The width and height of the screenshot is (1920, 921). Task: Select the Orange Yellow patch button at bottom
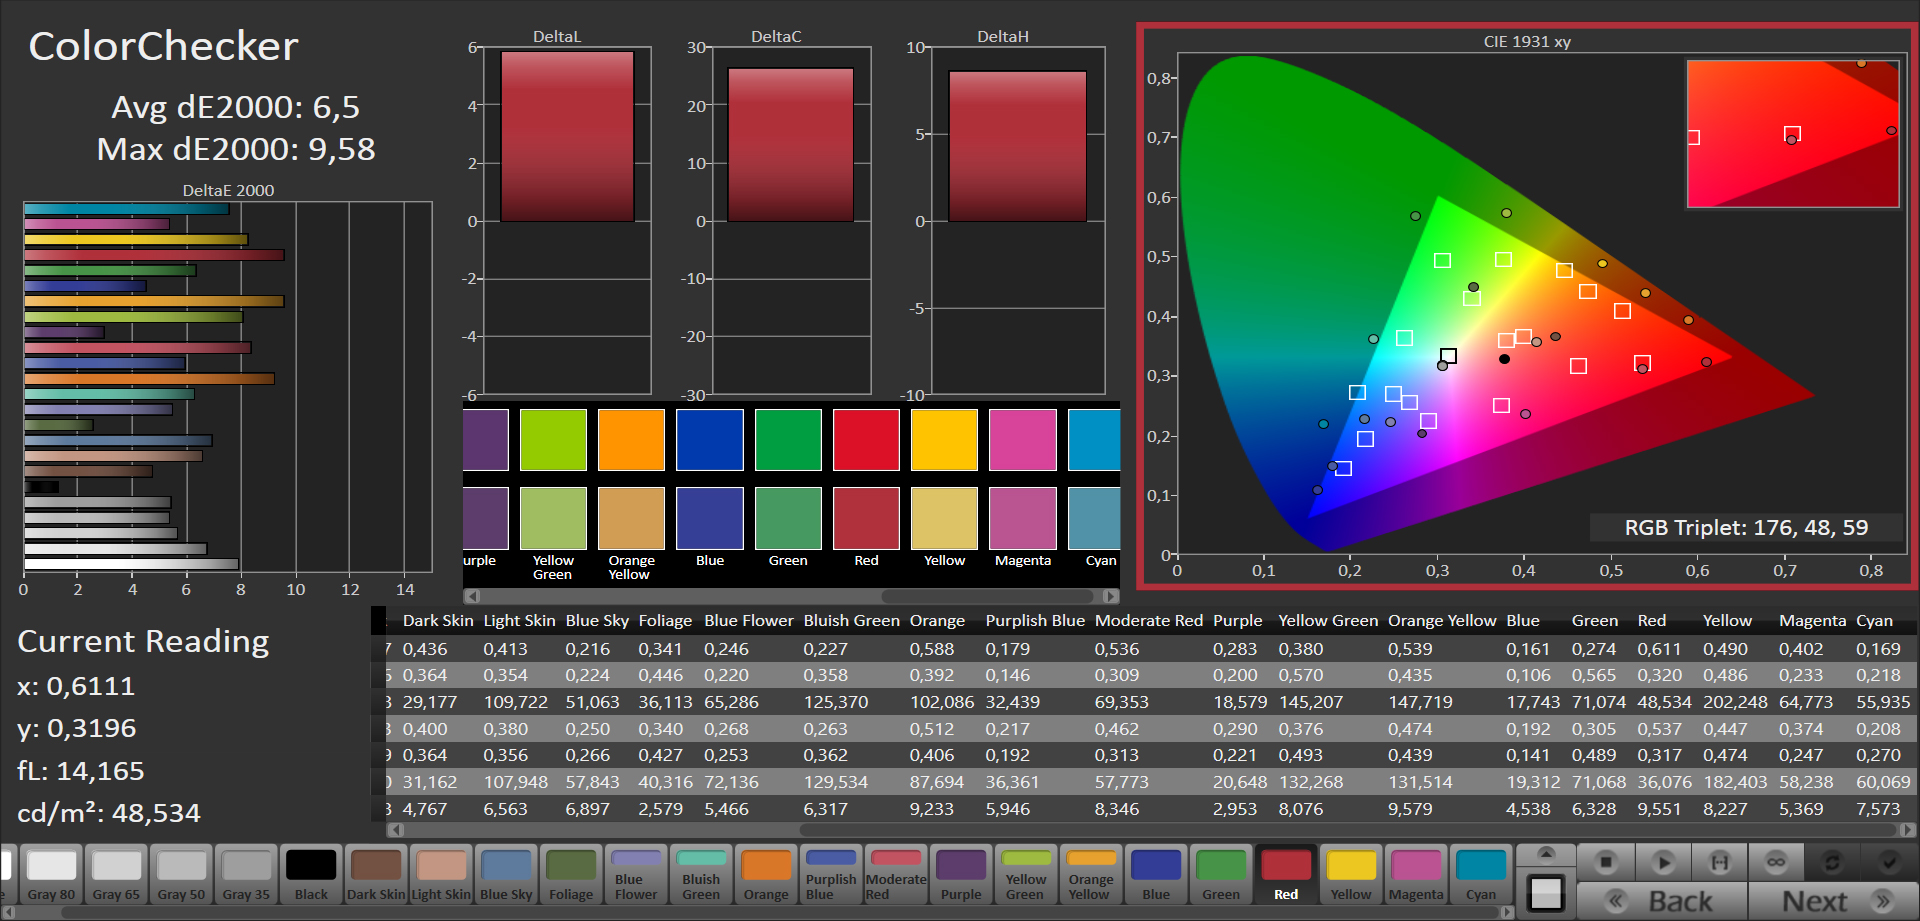(x=1091, y=875)
